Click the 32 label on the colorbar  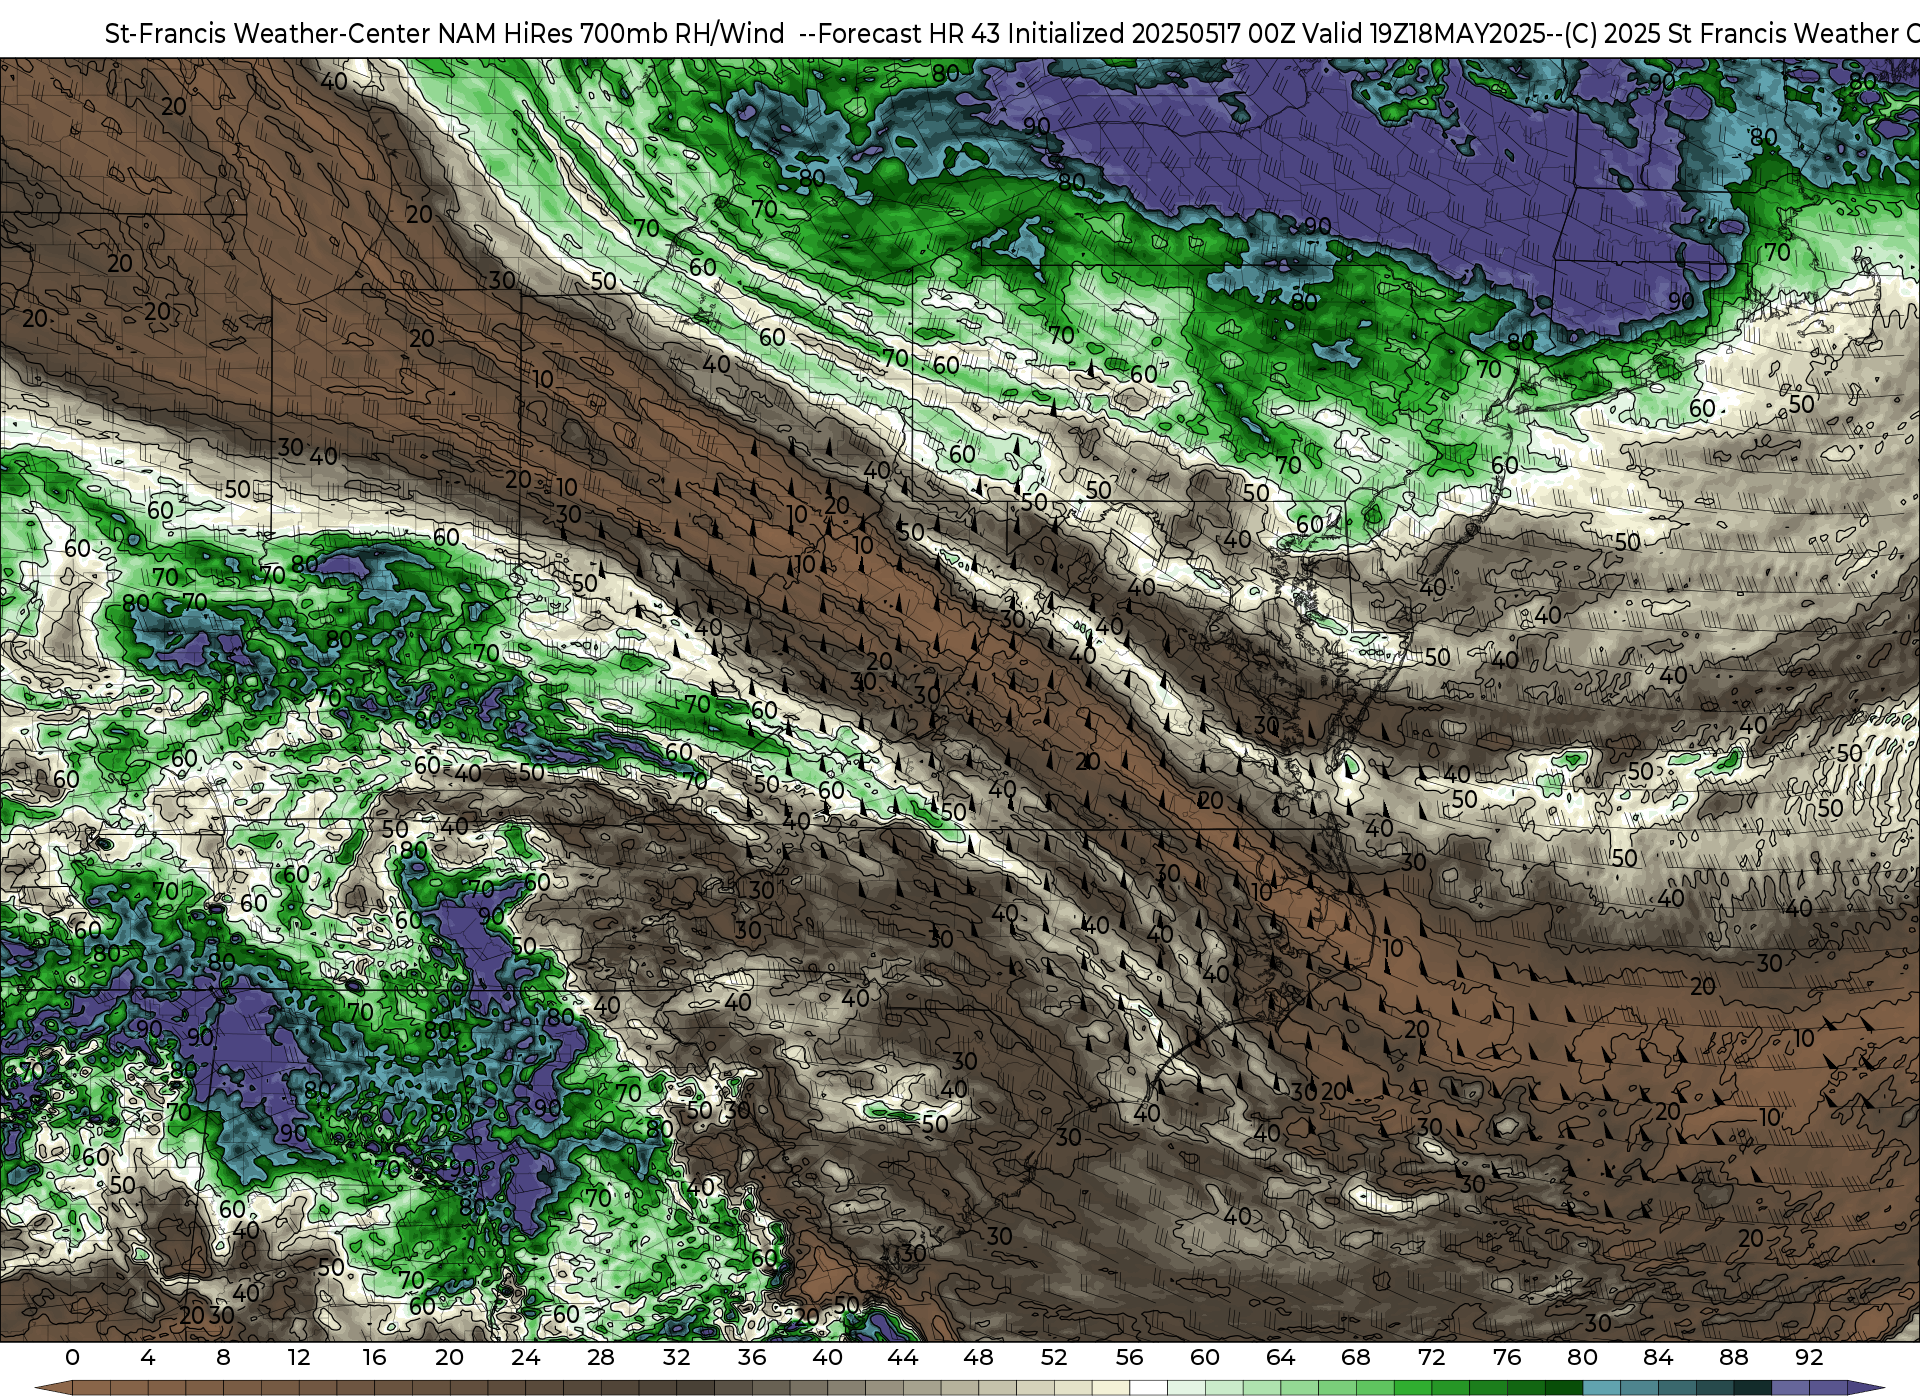click(x=676, y=1357)
